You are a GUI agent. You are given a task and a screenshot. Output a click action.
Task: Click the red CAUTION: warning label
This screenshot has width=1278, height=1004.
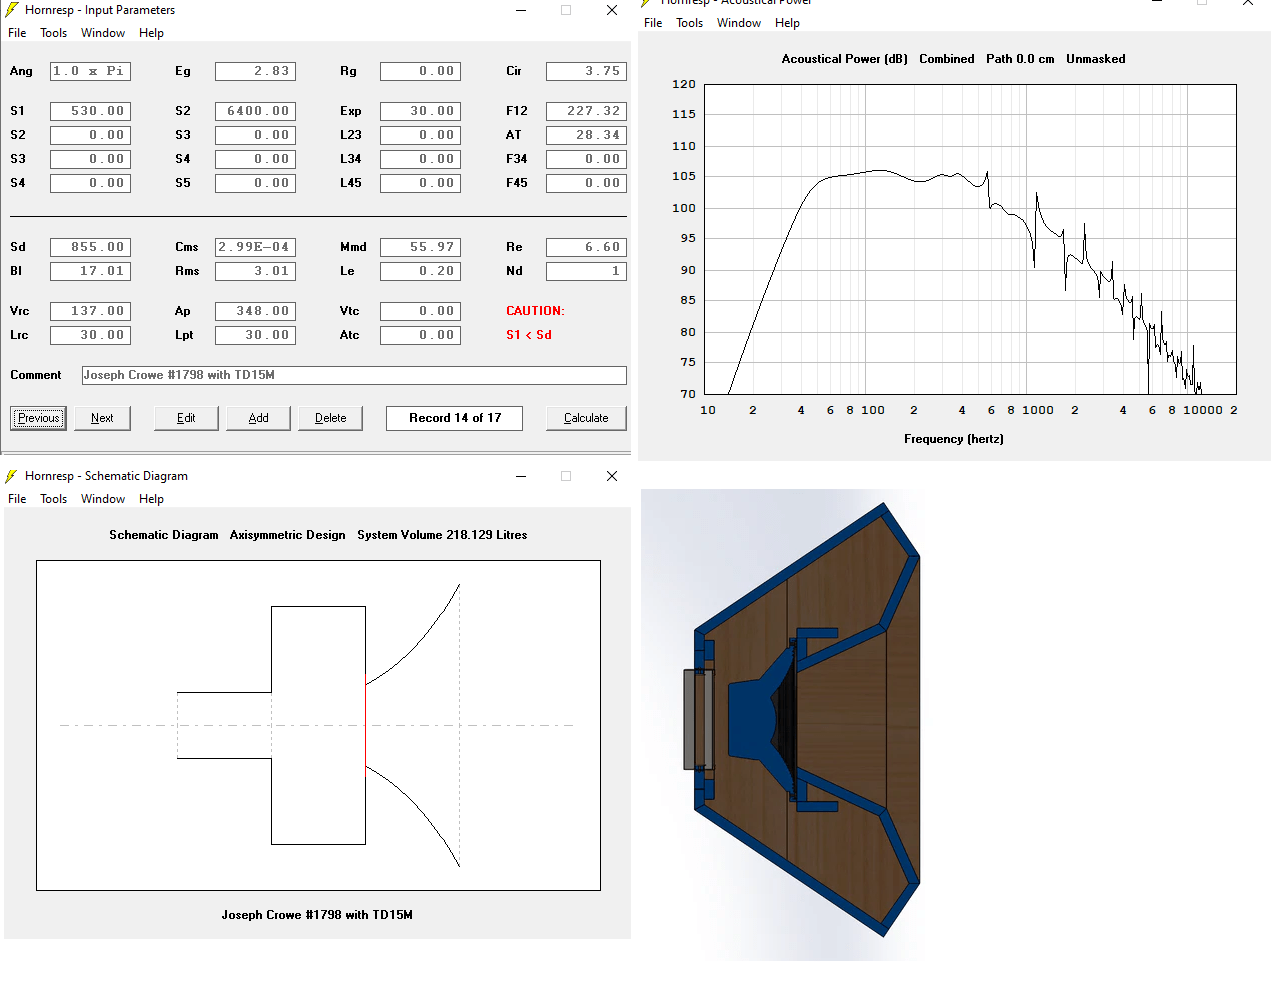click(x=535, y=311)
